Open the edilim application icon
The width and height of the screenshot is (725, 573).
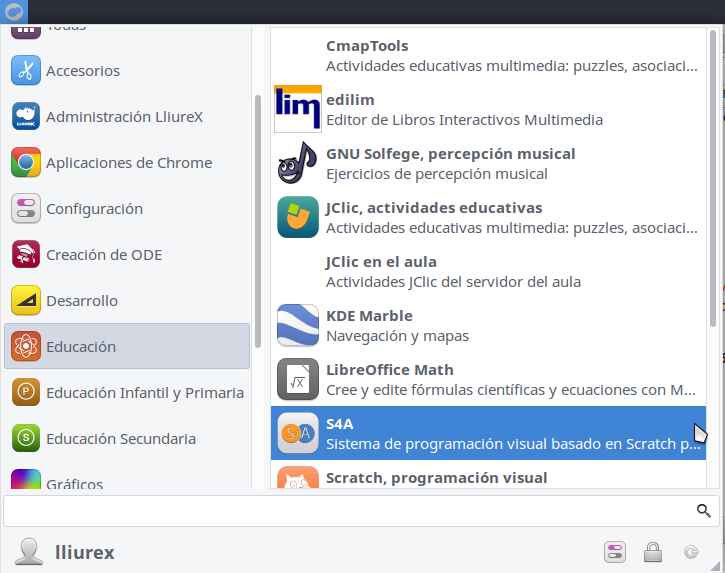click(297, 109)
